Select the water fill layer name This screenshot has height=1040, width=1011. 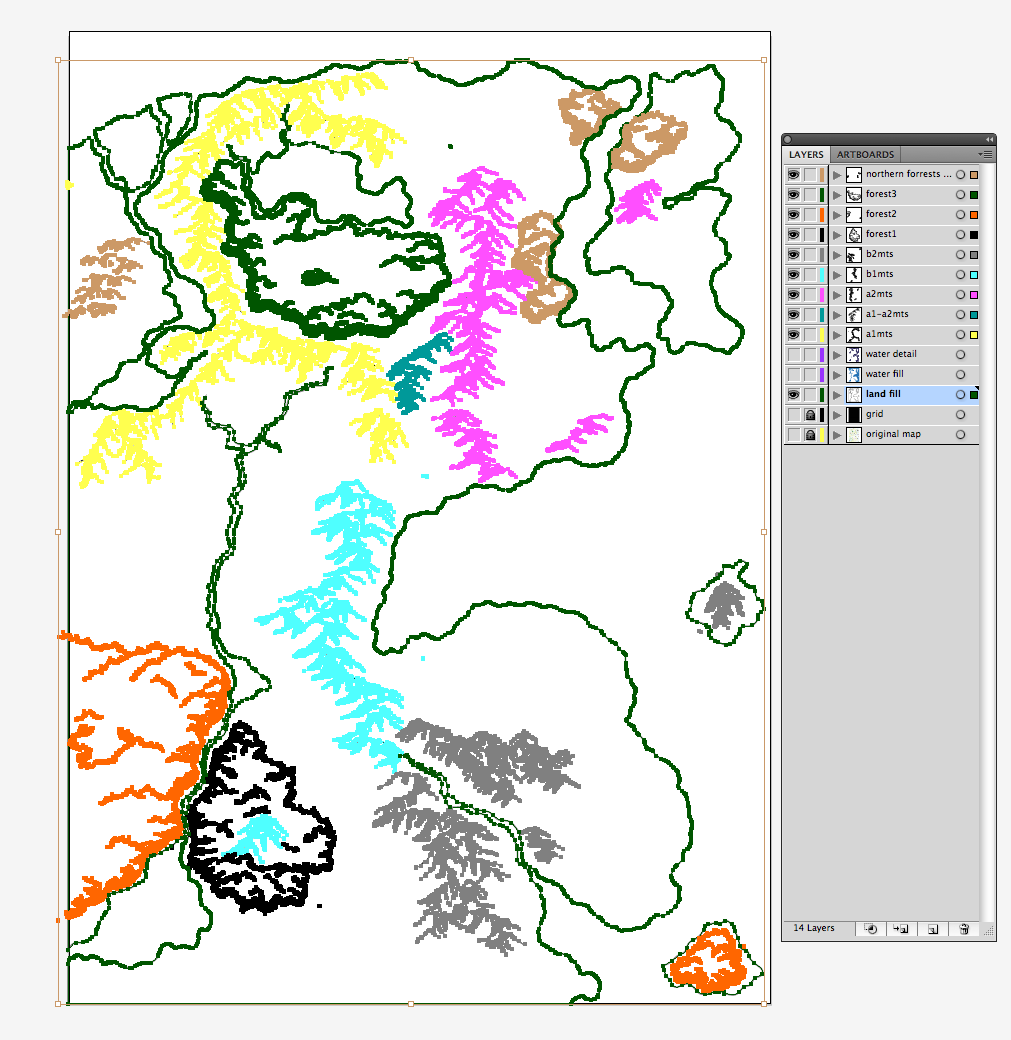click(x=884, y=373)
